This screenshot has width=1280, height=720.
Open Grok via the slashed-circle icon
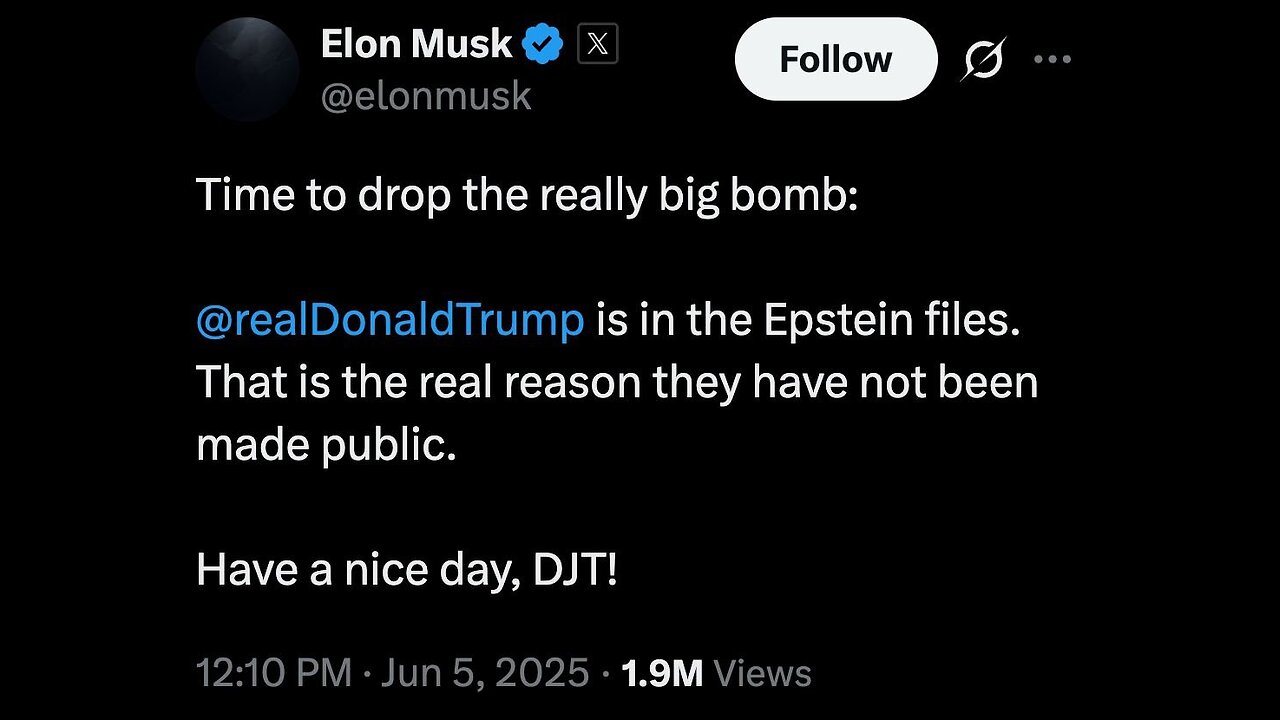(982, 61)
